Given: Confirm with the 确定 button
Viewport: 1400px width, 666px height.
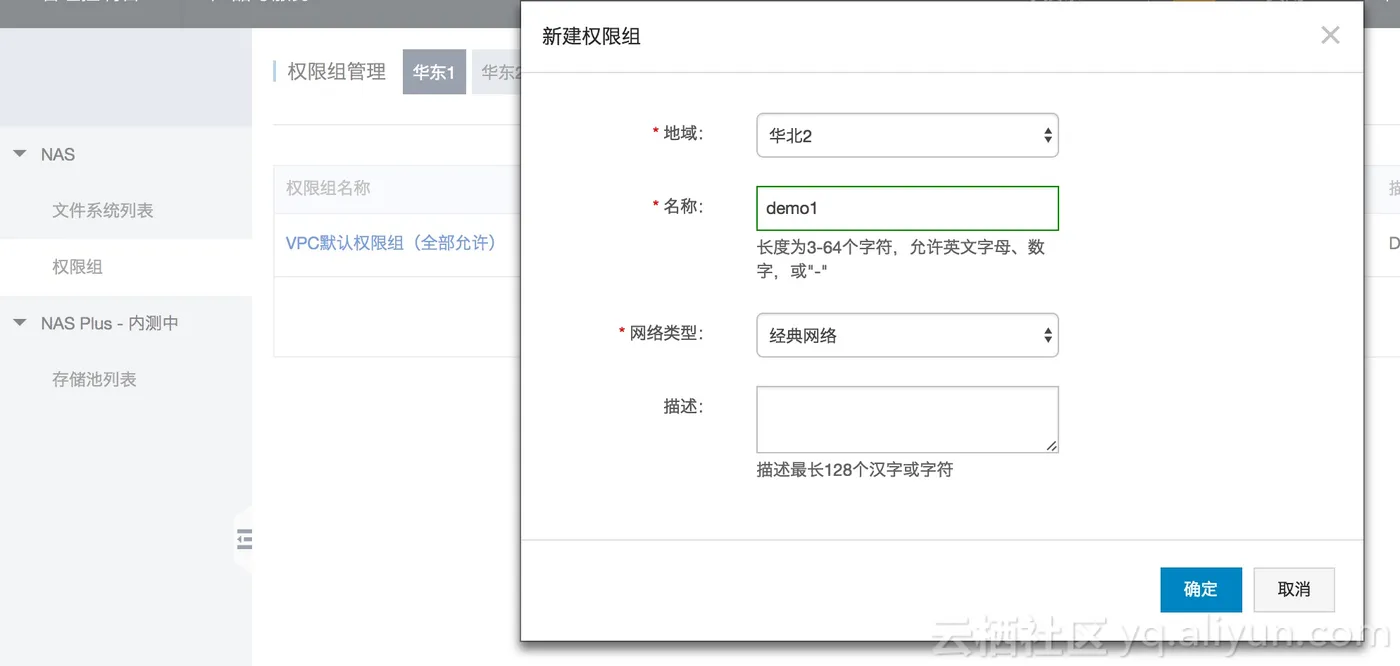Looking at the screenshot, I should [x=1201, y=590].
